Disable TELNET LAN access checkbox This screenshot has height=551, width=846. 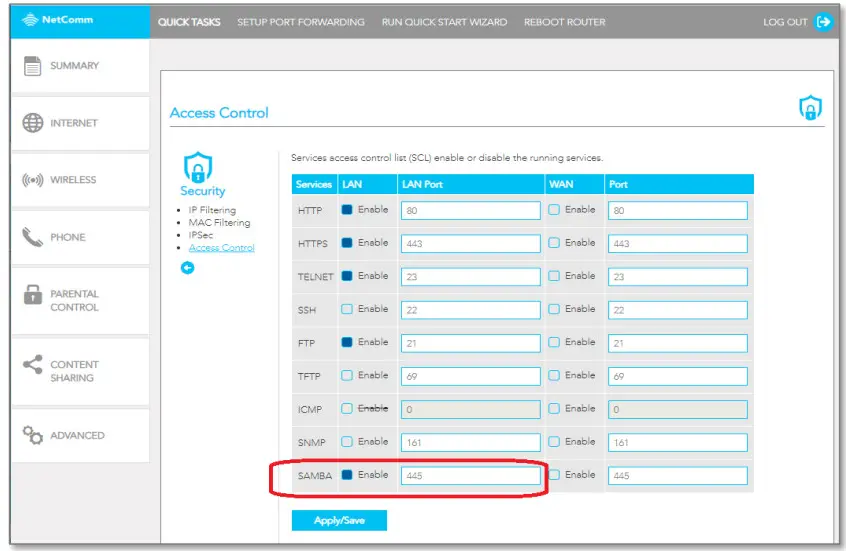click(347, 276)
